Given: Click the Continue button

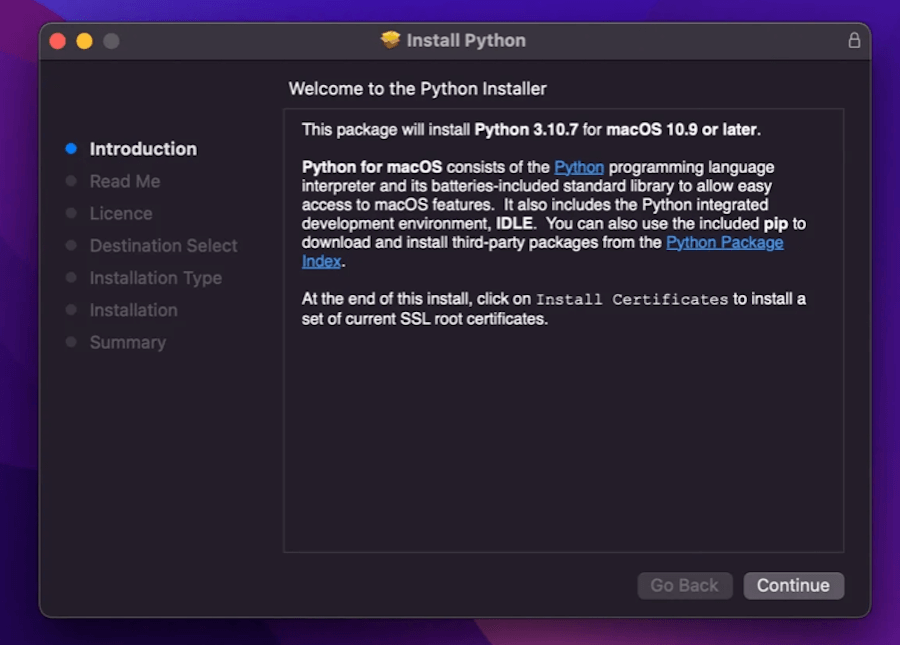Looking at the screenshot, I should [793, 586].
